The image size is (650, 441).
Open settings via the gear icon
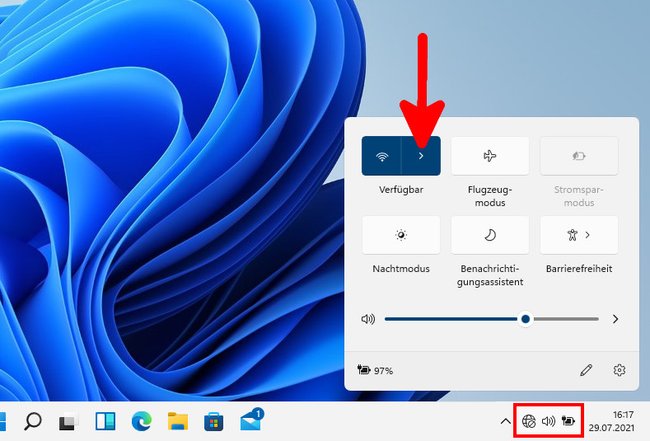click(619, 370)
